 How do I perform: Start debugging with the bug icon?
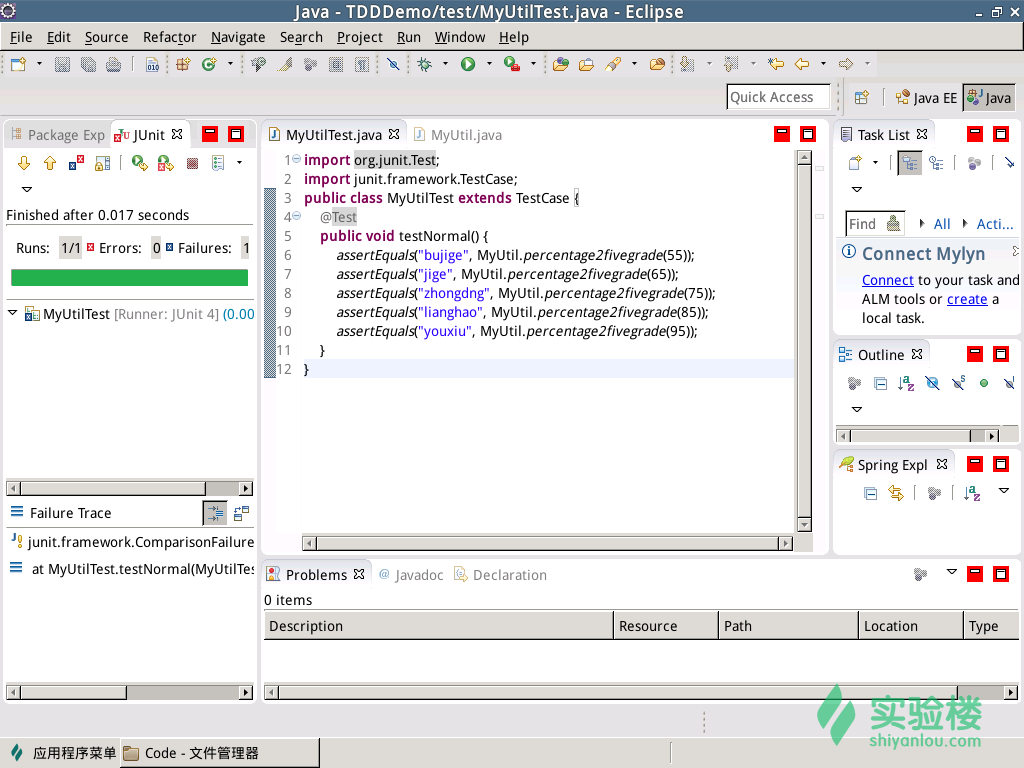pyautogui.click(x=424, y=64)
